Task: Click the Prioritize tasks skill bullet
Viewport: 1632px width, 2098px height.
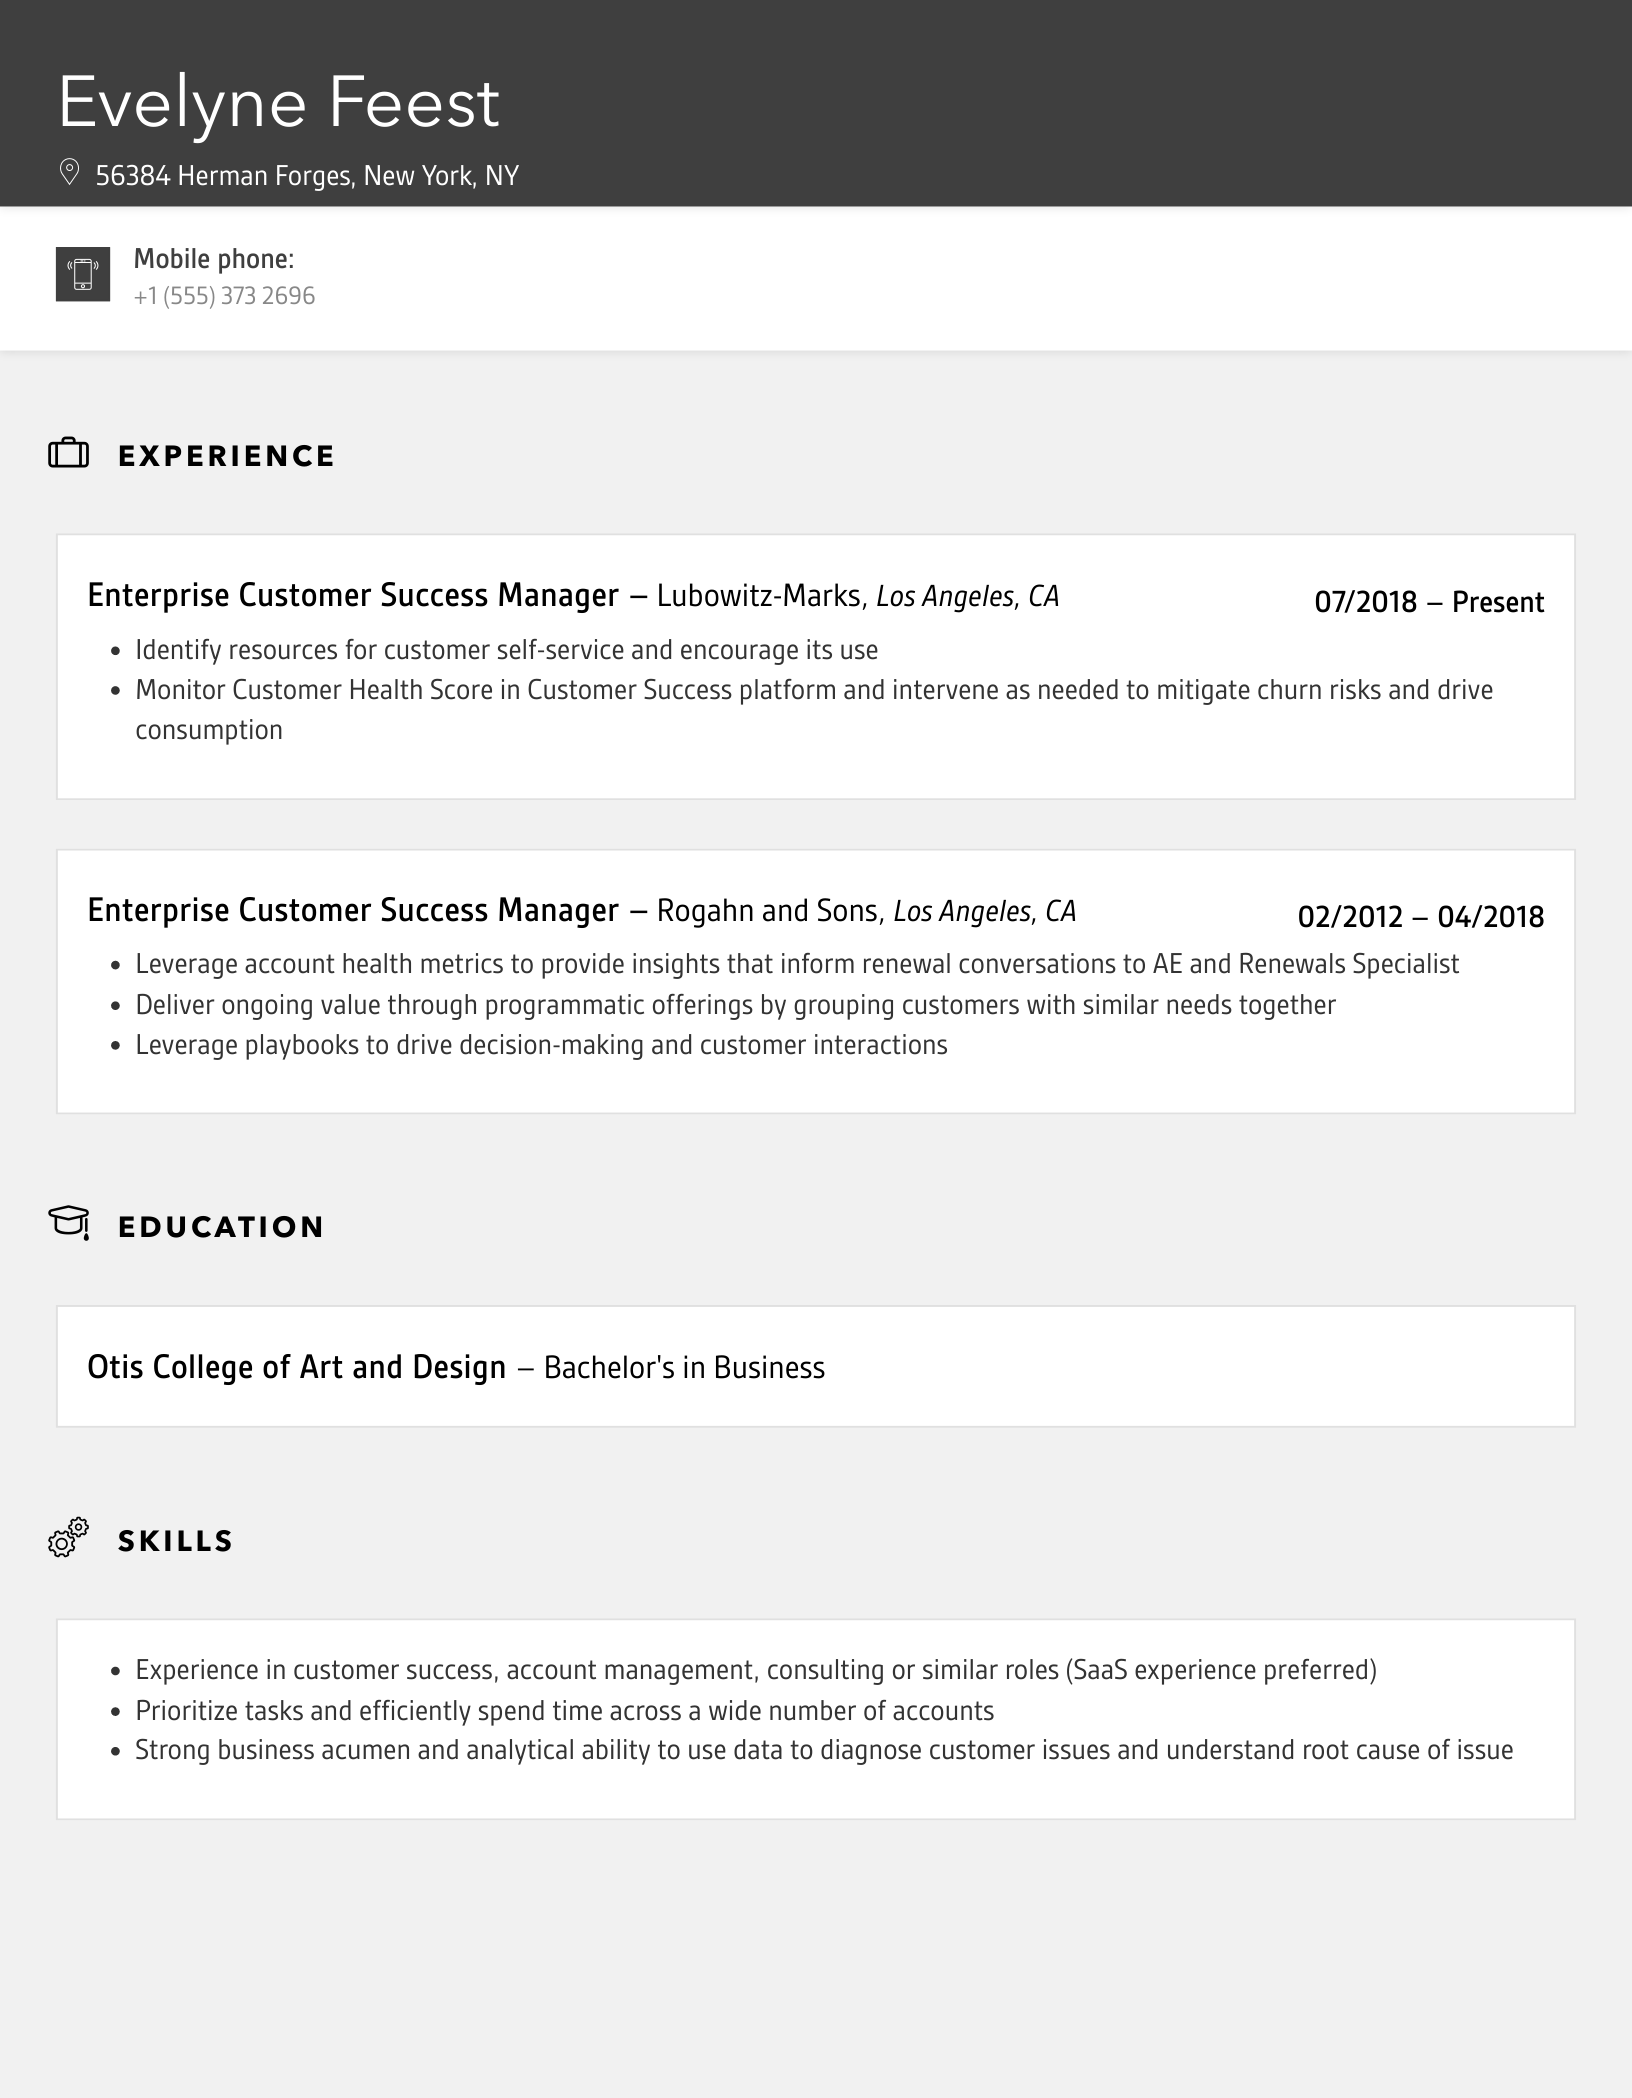Action: (x=564, y=1711)
